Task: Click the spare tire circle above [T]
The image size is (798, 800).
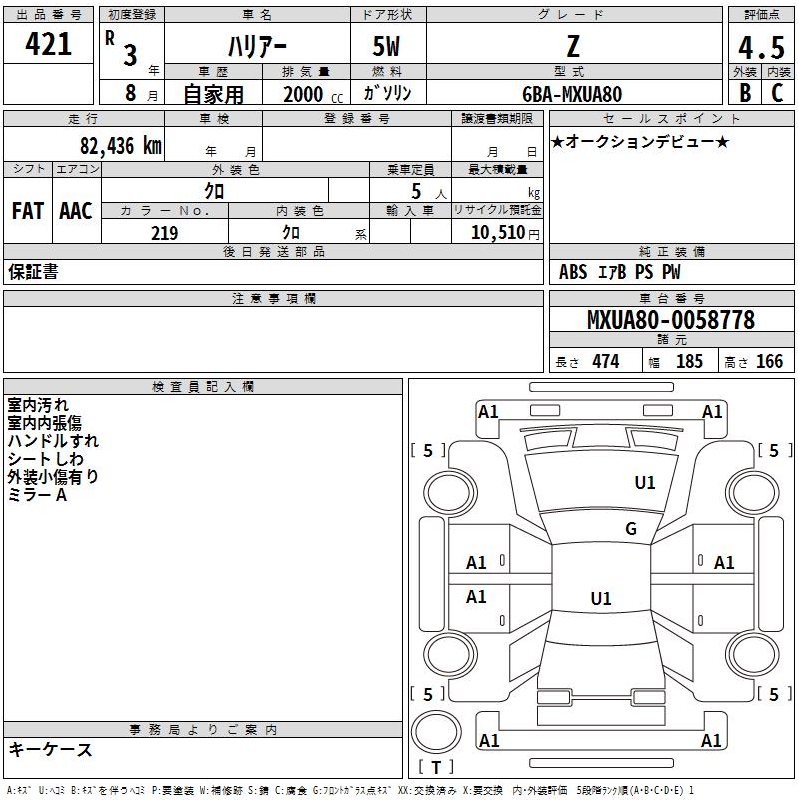Action: (436, 735)
